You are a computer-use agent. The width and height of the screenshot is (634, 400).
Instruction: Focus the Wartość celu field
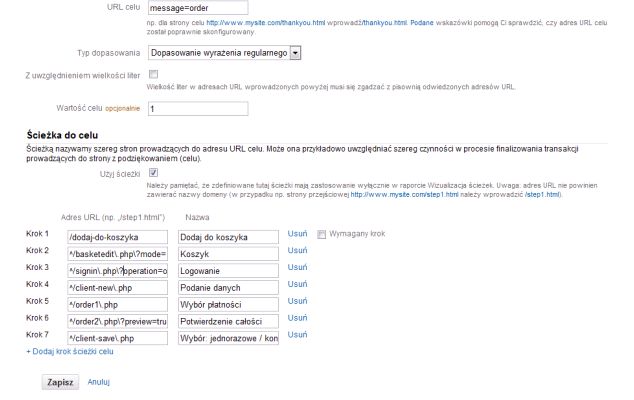[196, 107]
